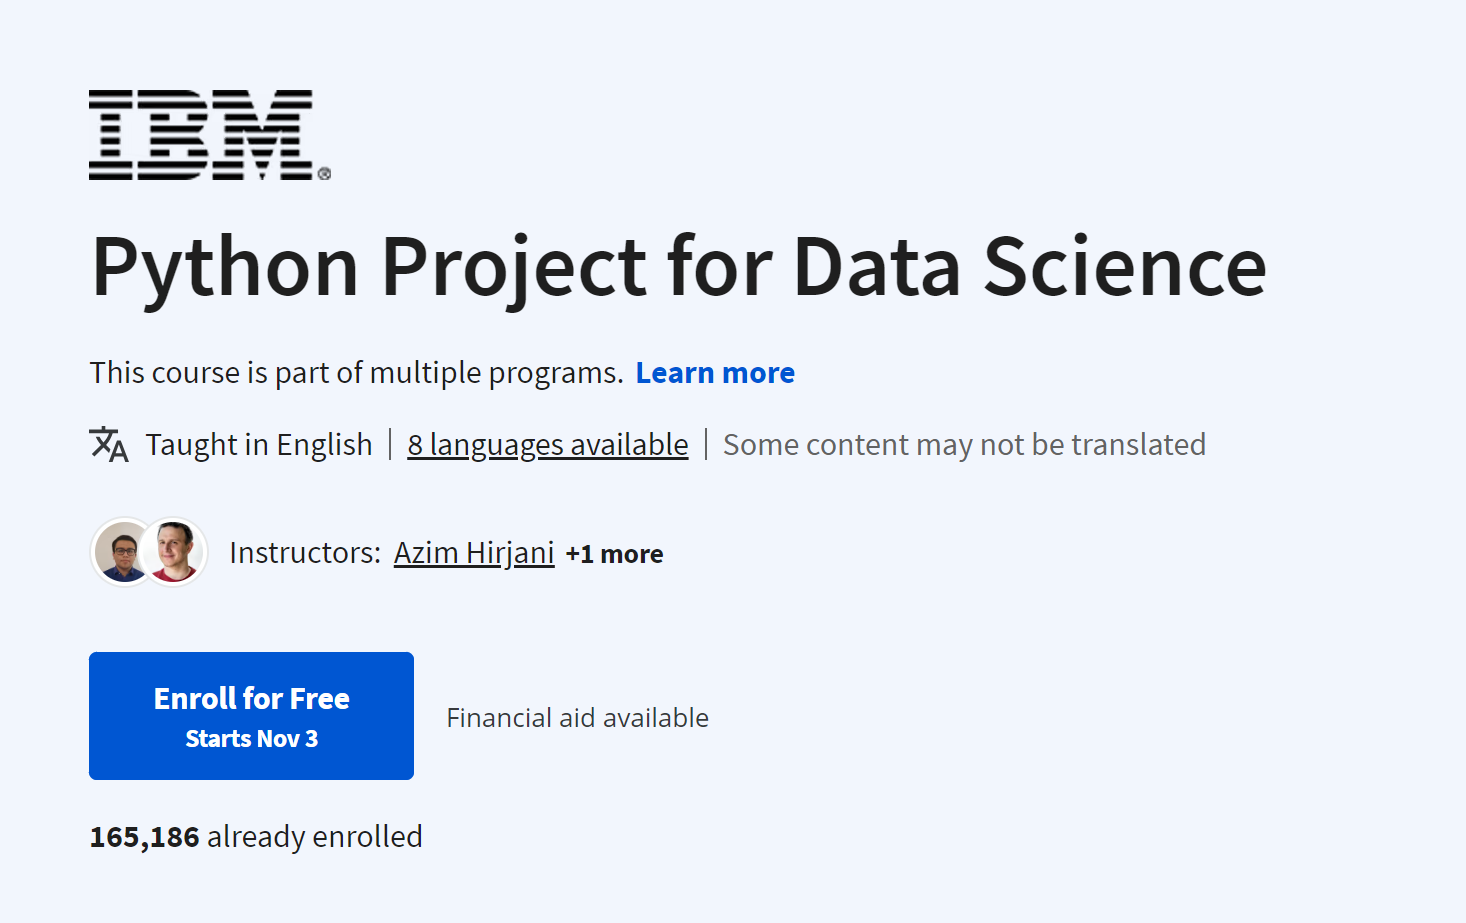Click the Starts Nov 3 date text
Image resolution: width=1466 pixels, height=923 pixels.
coord(252,739)
